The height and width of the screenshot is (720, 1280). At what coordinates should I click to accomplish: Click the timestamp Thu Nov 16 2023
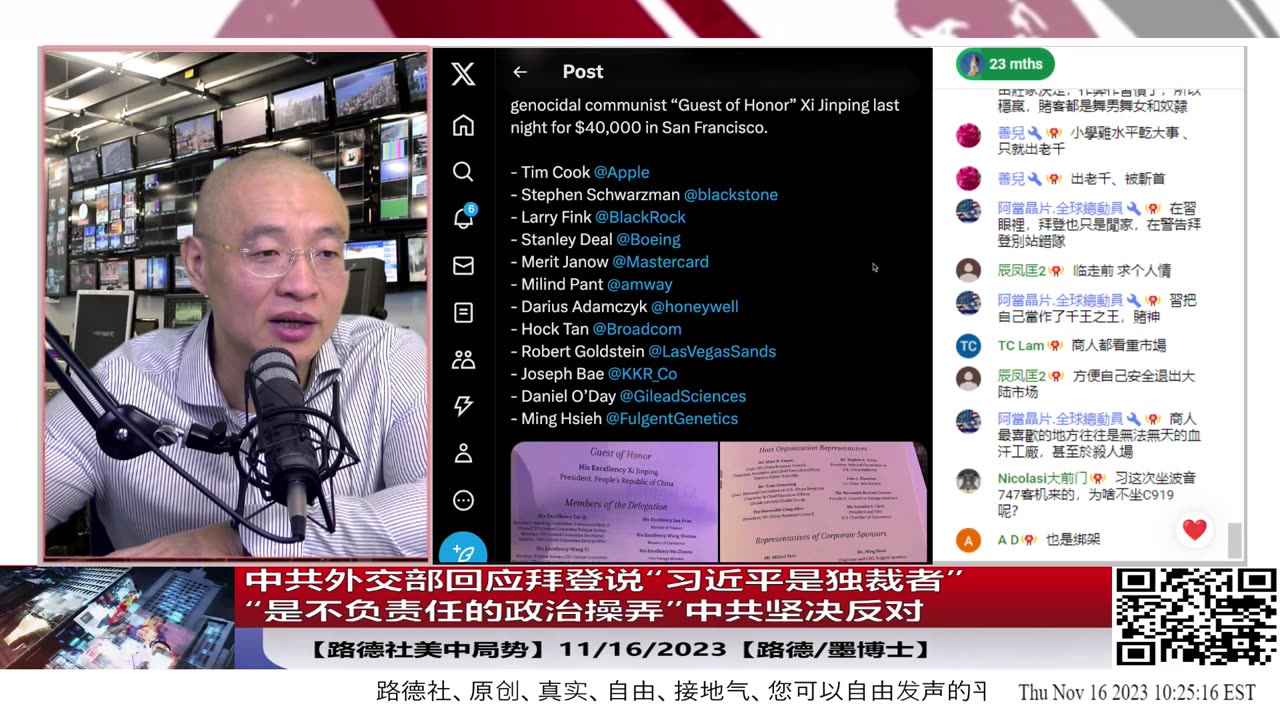click(x=1136, y=692)
